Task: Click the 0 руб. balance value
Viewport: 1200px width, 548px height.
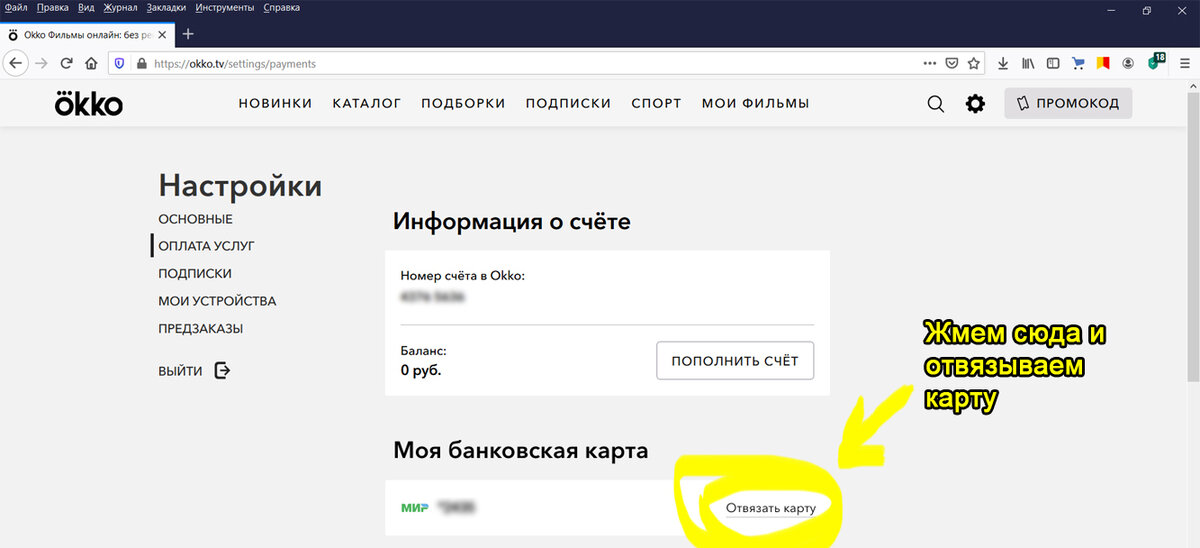Action: tap(421, 370)
